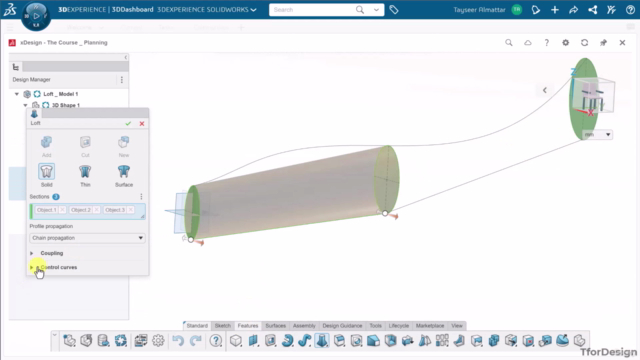The width and height of the screenshot is (640, 360).
Task: Open the Lifecycle tab
Action: point(399,326)
